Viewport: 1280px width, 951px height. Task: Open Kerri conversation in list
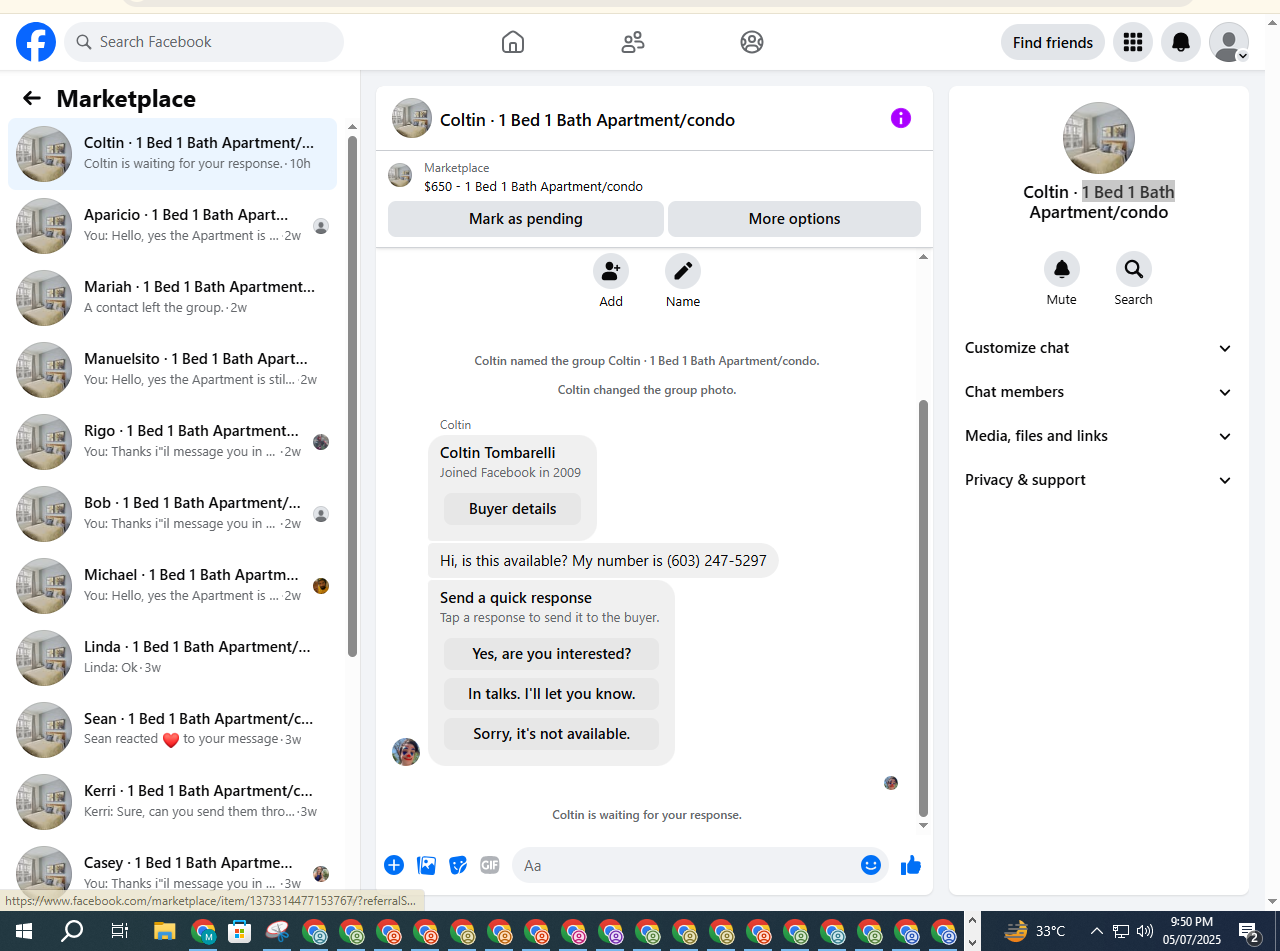coord(172,802)
